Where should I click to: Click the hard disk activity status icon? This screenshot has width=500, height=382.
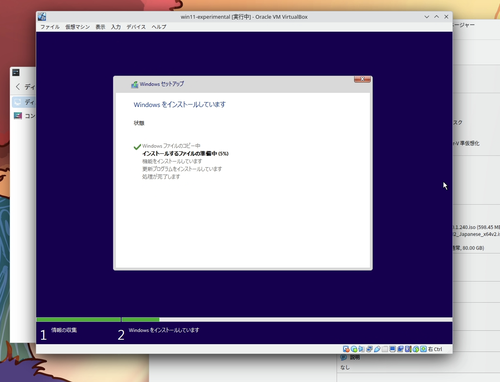pos(346,349)
